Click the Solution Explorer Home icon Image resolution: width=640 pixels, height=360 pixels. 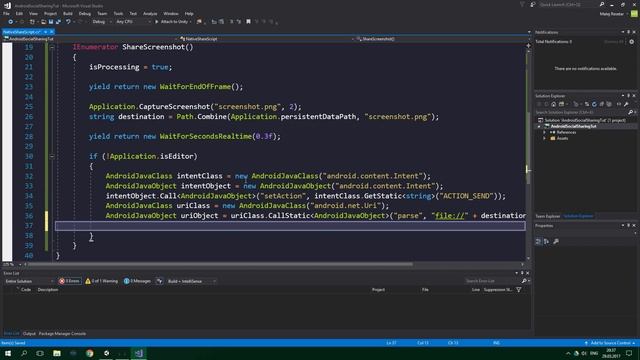click(553, 104)
